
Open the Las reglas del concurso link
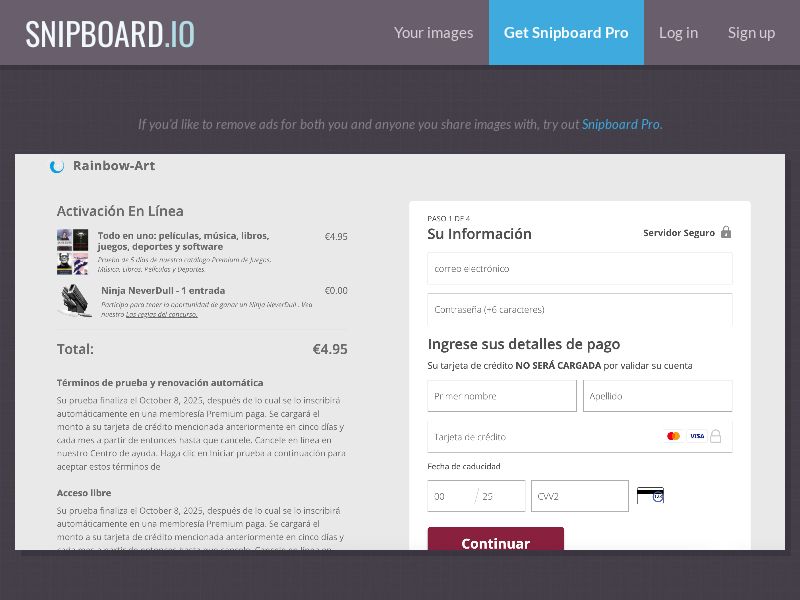click(161, 314)
